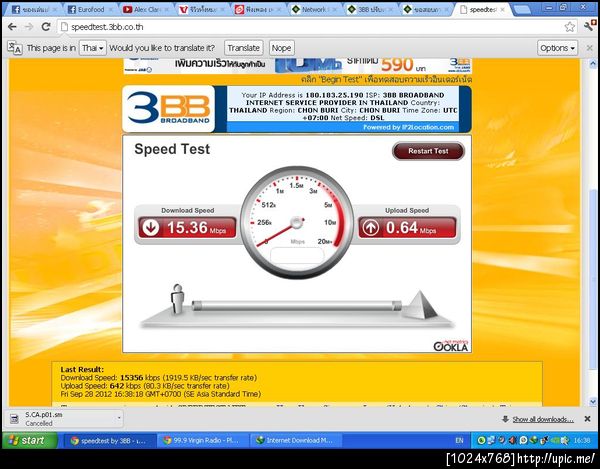Switch to the Alex Clare YouTube tab
Screen dimensions: 600x469
tap(147, 10)
